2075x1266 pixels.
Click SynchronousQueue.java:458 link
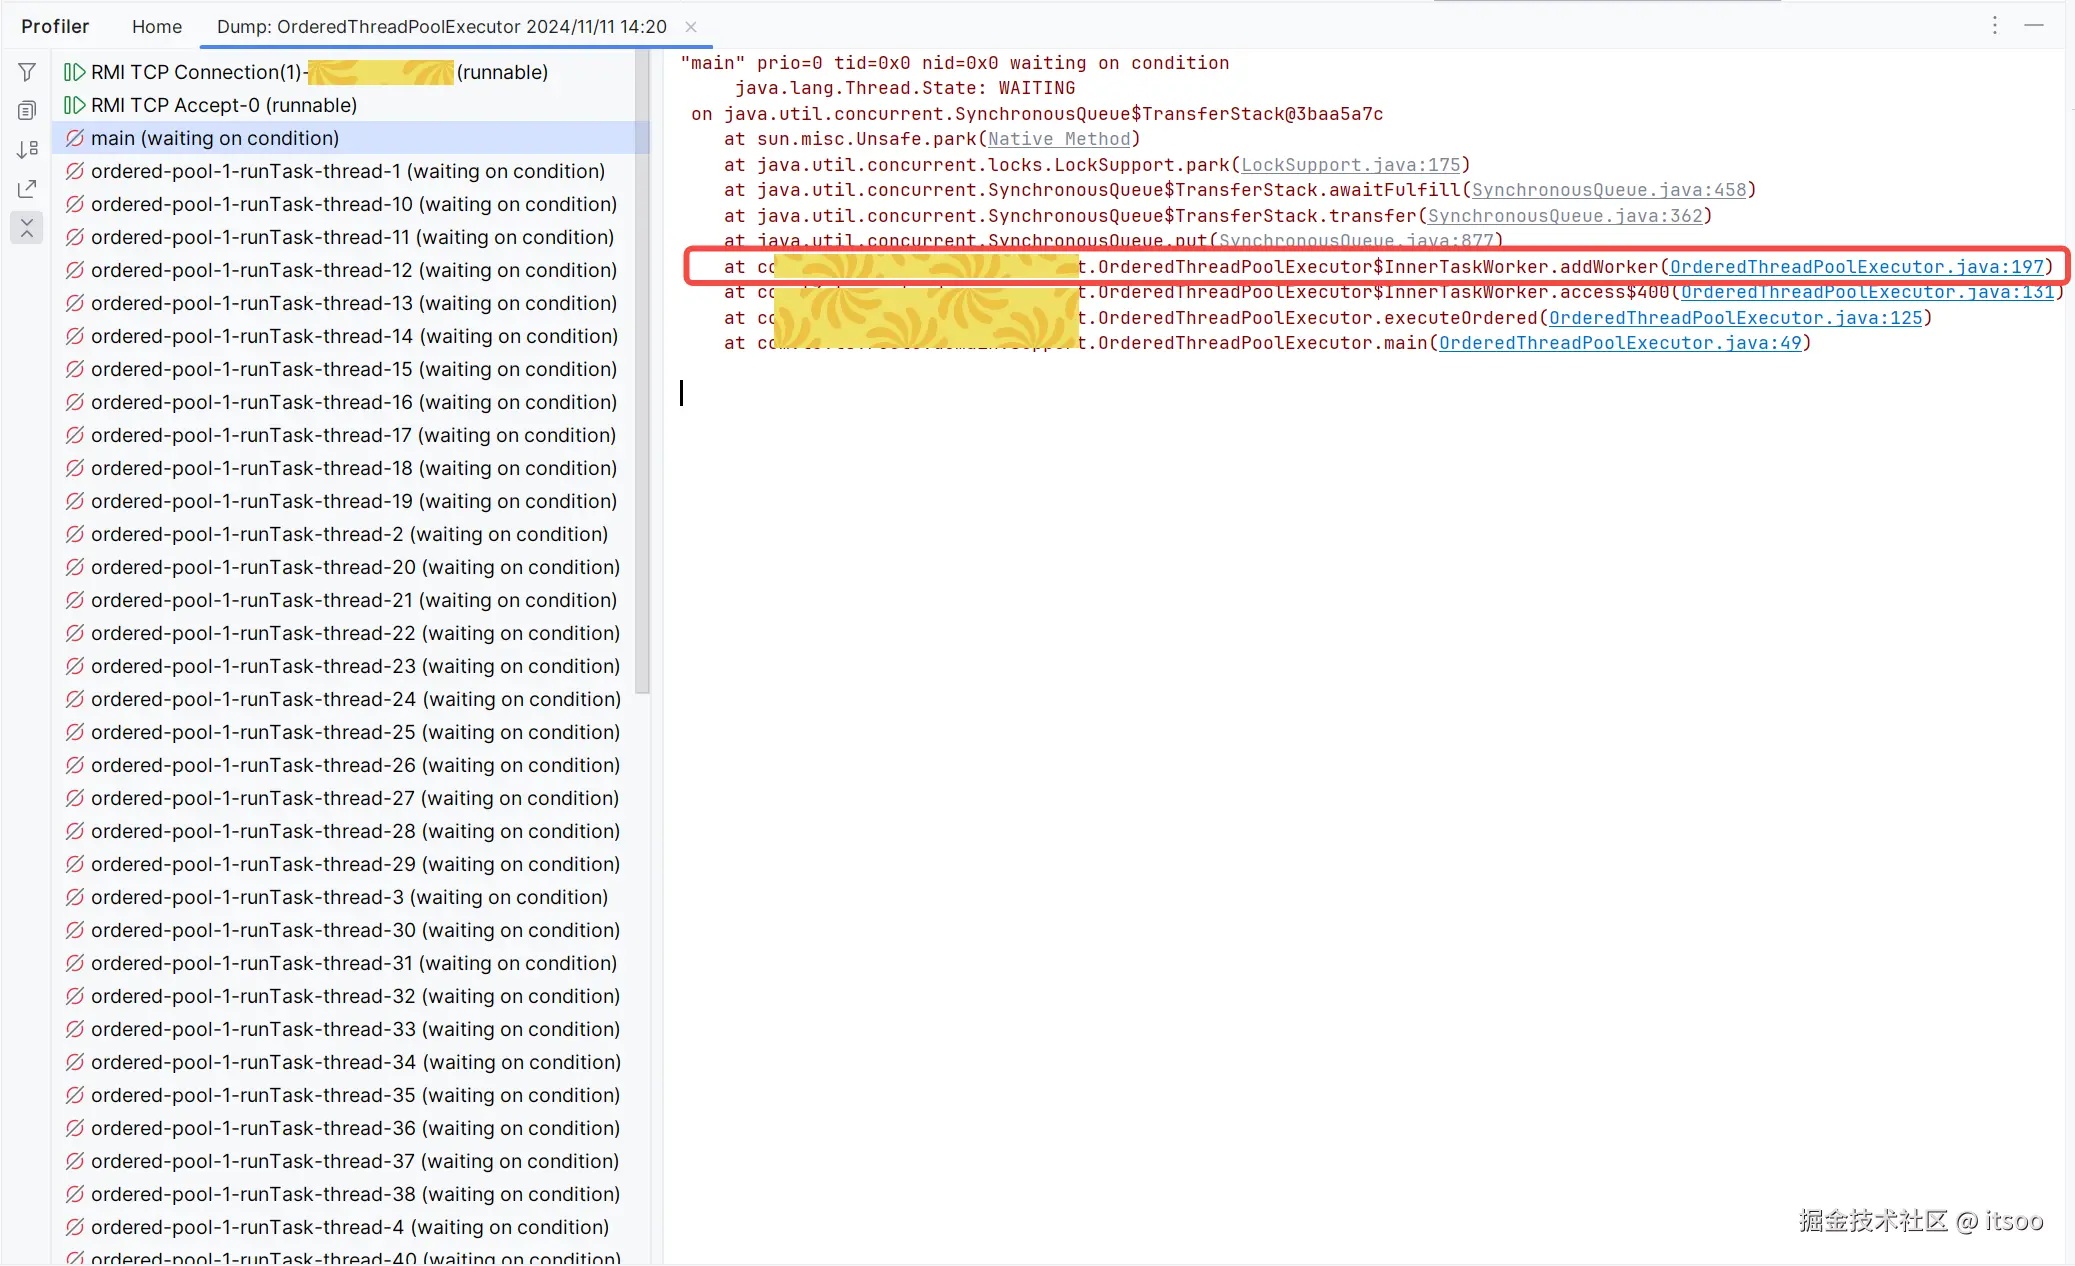pyautogui.click(x=1608, y=190)
